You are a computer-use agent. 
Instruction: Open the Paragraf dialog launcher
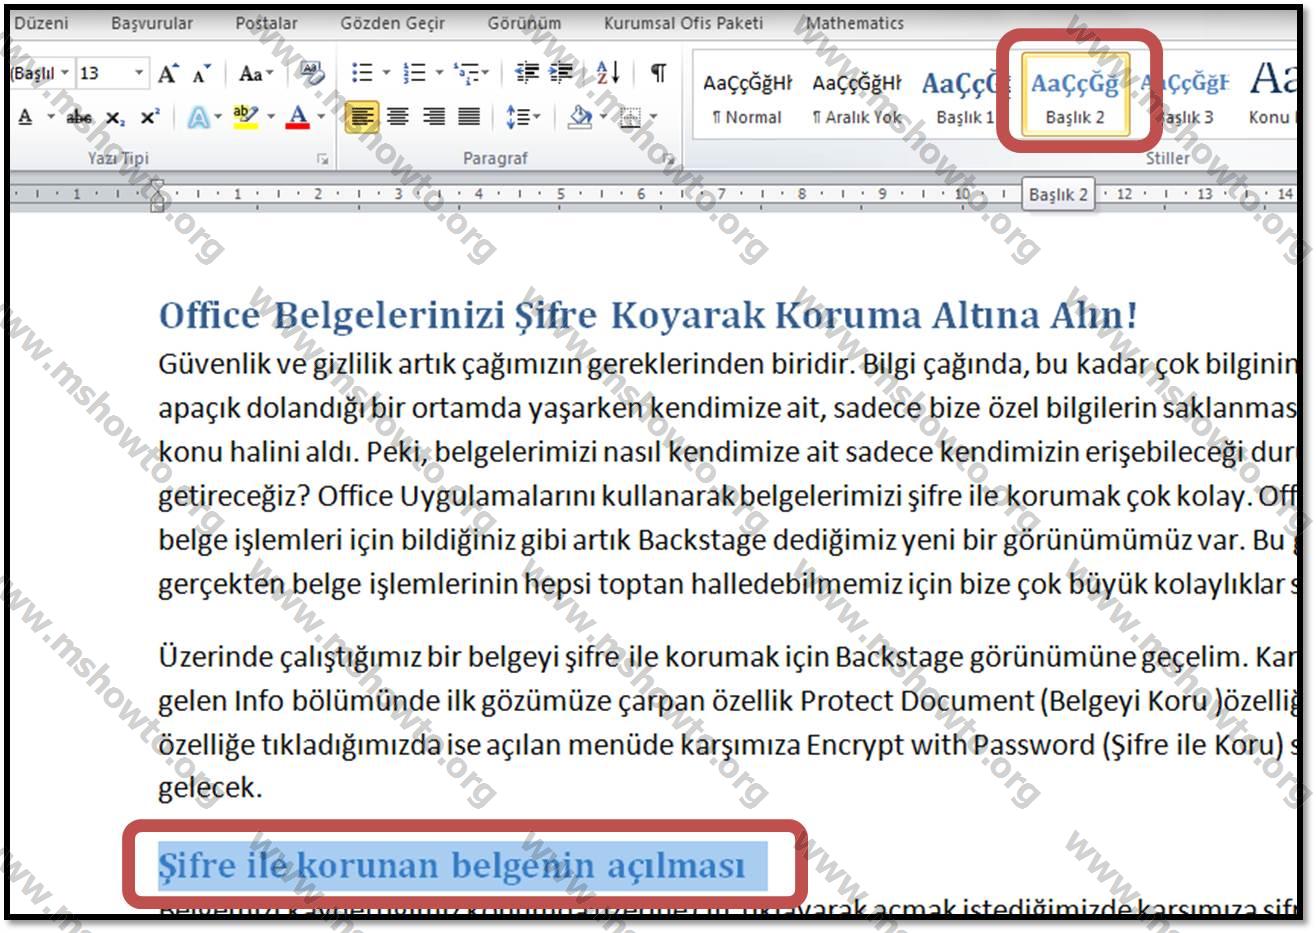tap(667, 159)
